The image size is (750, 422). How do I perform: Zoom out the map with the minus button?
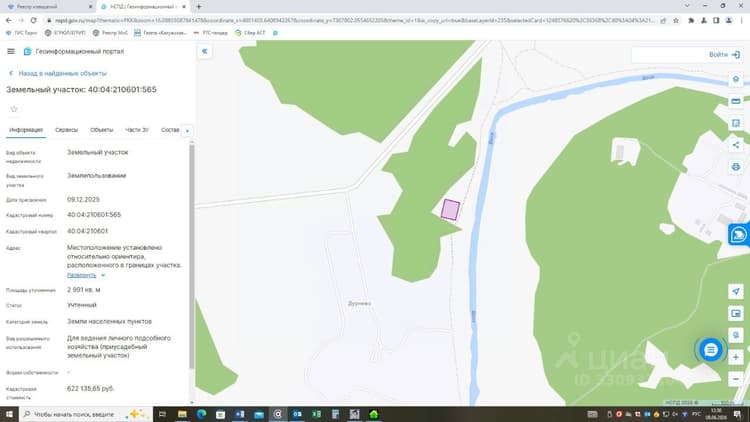coord(736,379)
